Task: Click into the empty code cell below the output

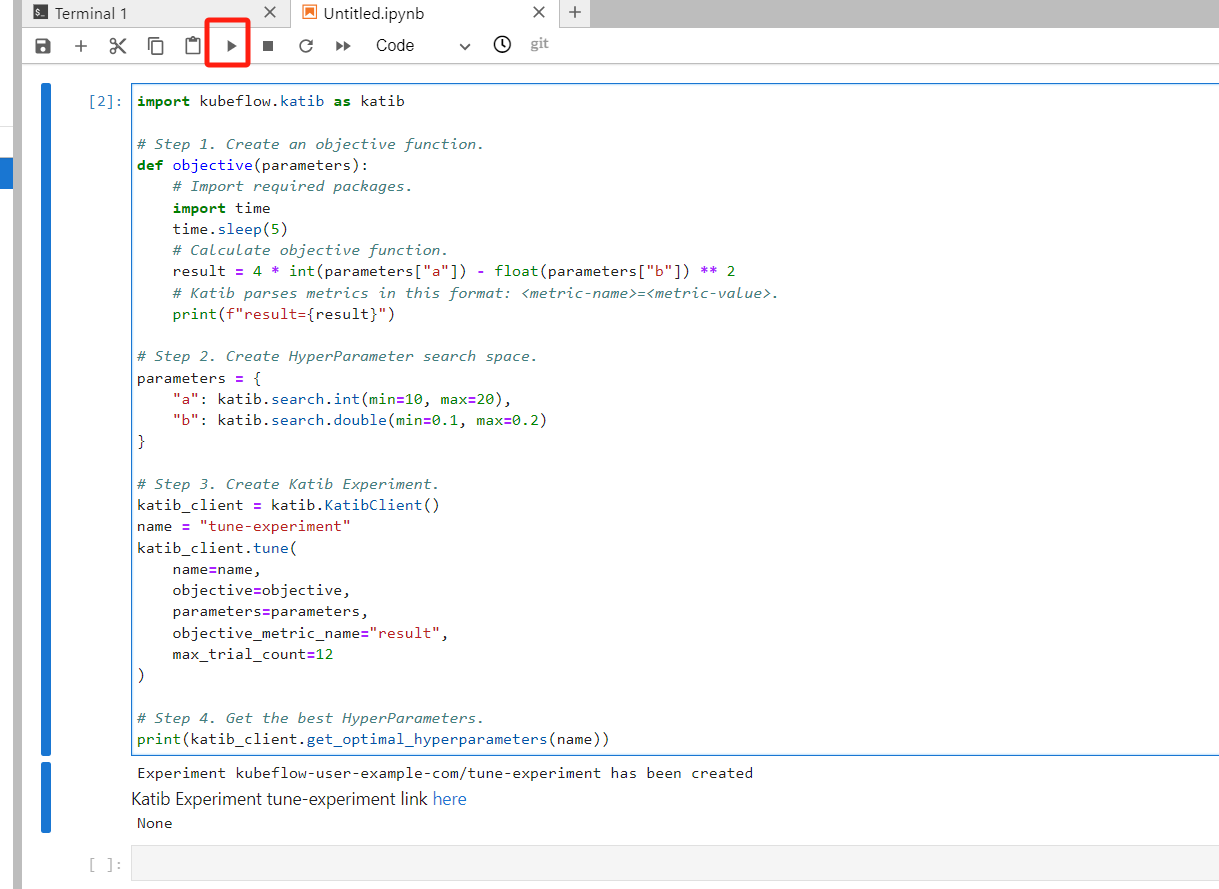Action: pyautogui.click(x=675, y=863)
